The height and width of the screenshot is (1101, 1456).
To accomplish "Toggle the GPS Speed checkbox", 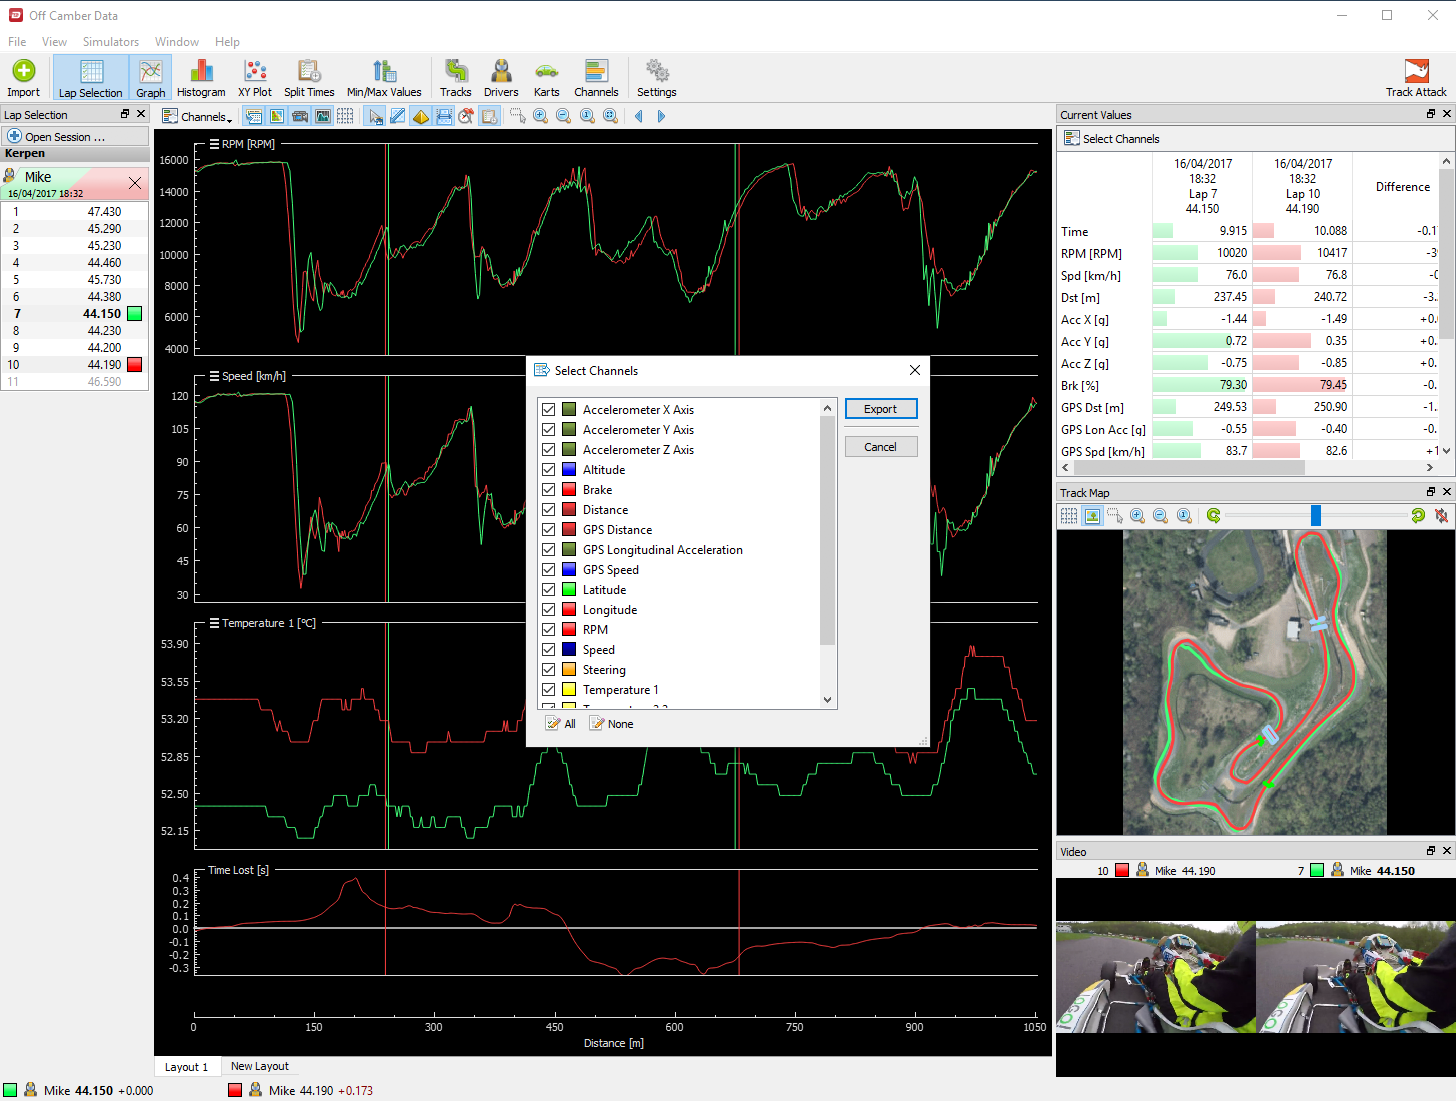I will [x=549, y=570].
